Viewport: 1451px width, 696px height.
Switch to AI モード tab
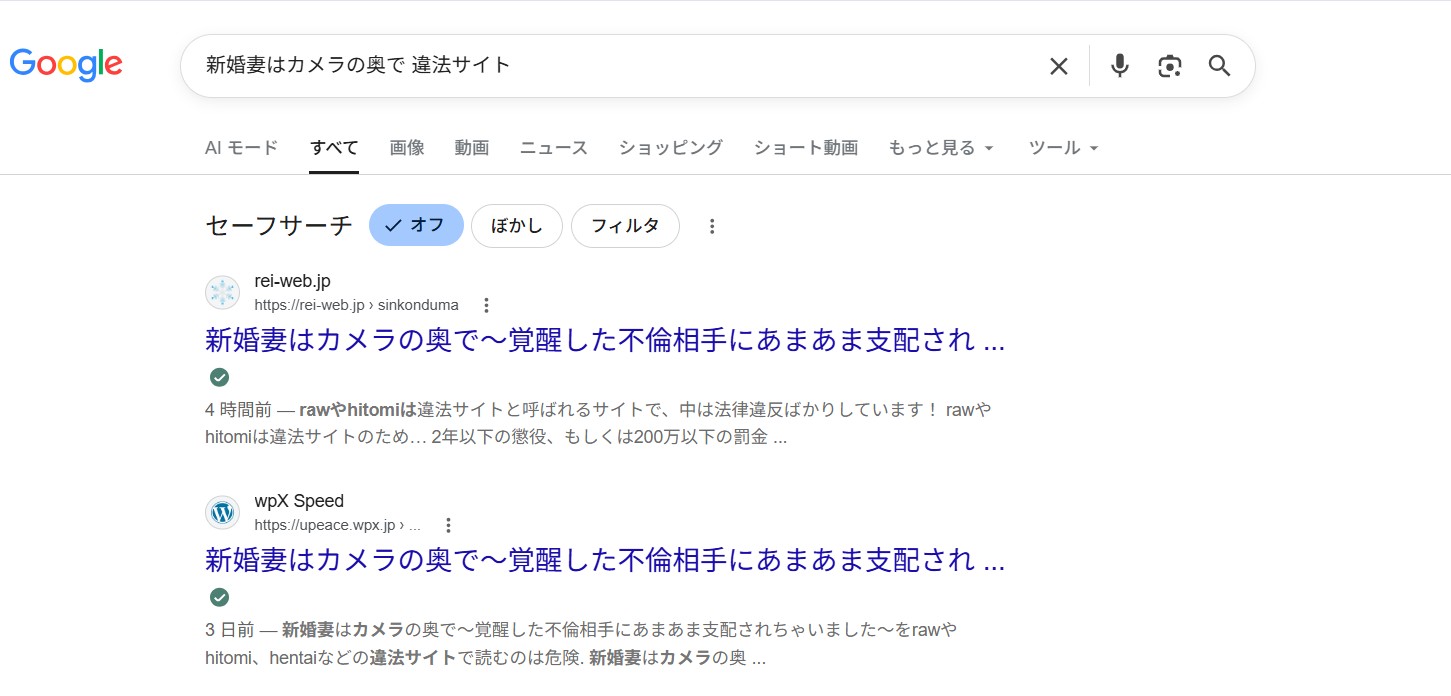click(241, 147)
